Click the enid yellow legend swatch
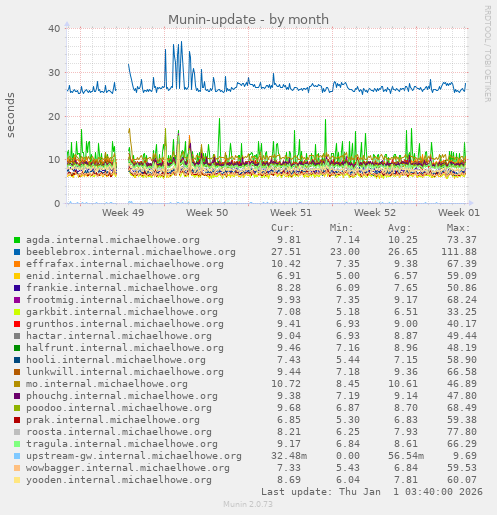 click(17, 276)
